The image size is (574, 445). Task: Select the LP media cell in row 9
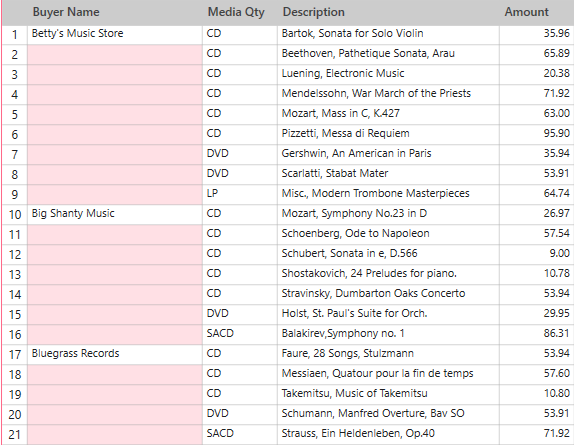[x=240, y=194]
